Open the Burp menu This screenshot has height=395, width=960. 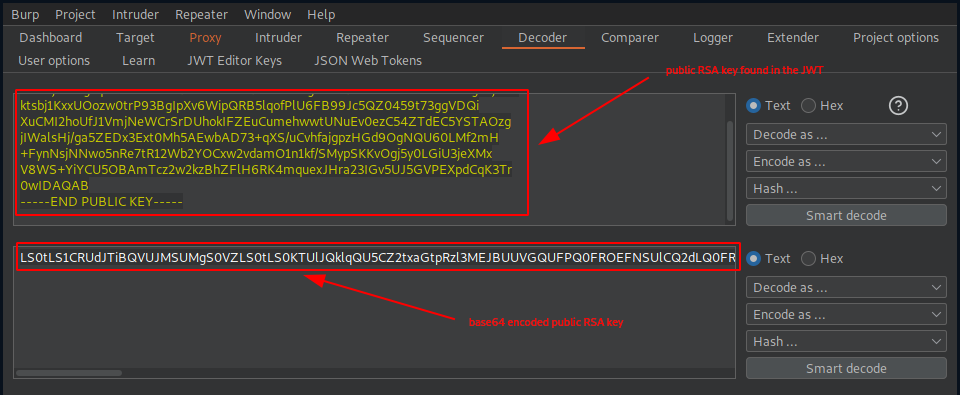click(25, 14)
